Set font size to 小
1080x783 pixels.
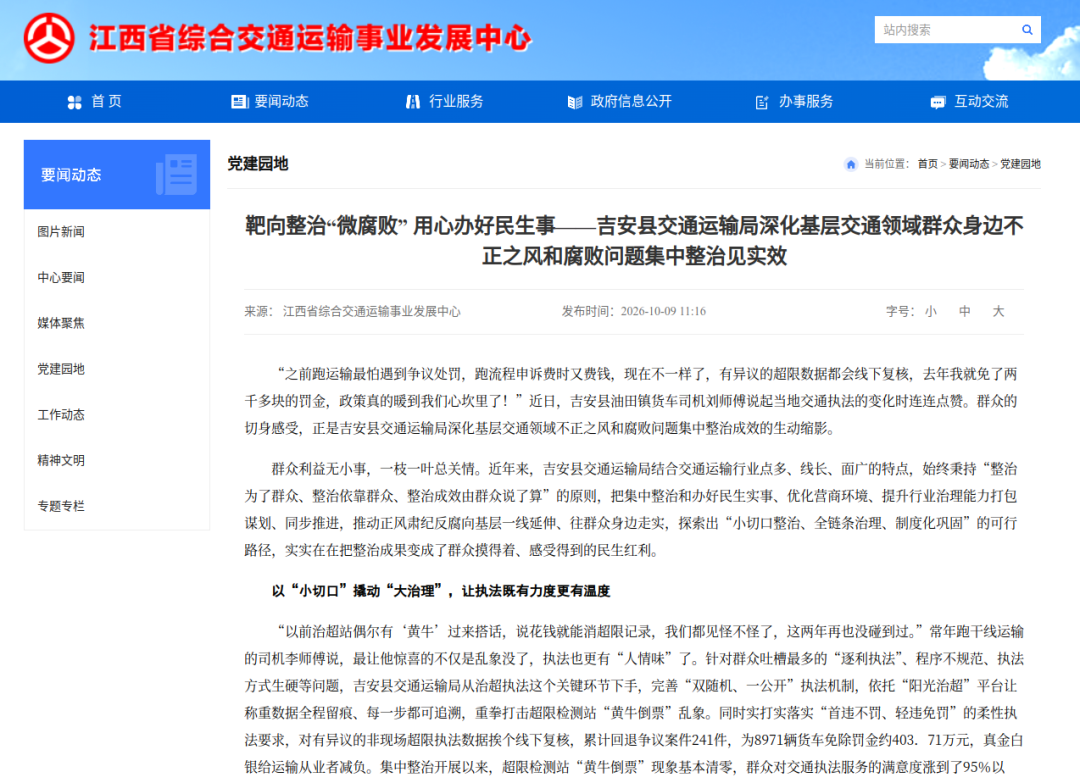pos(931,311)
